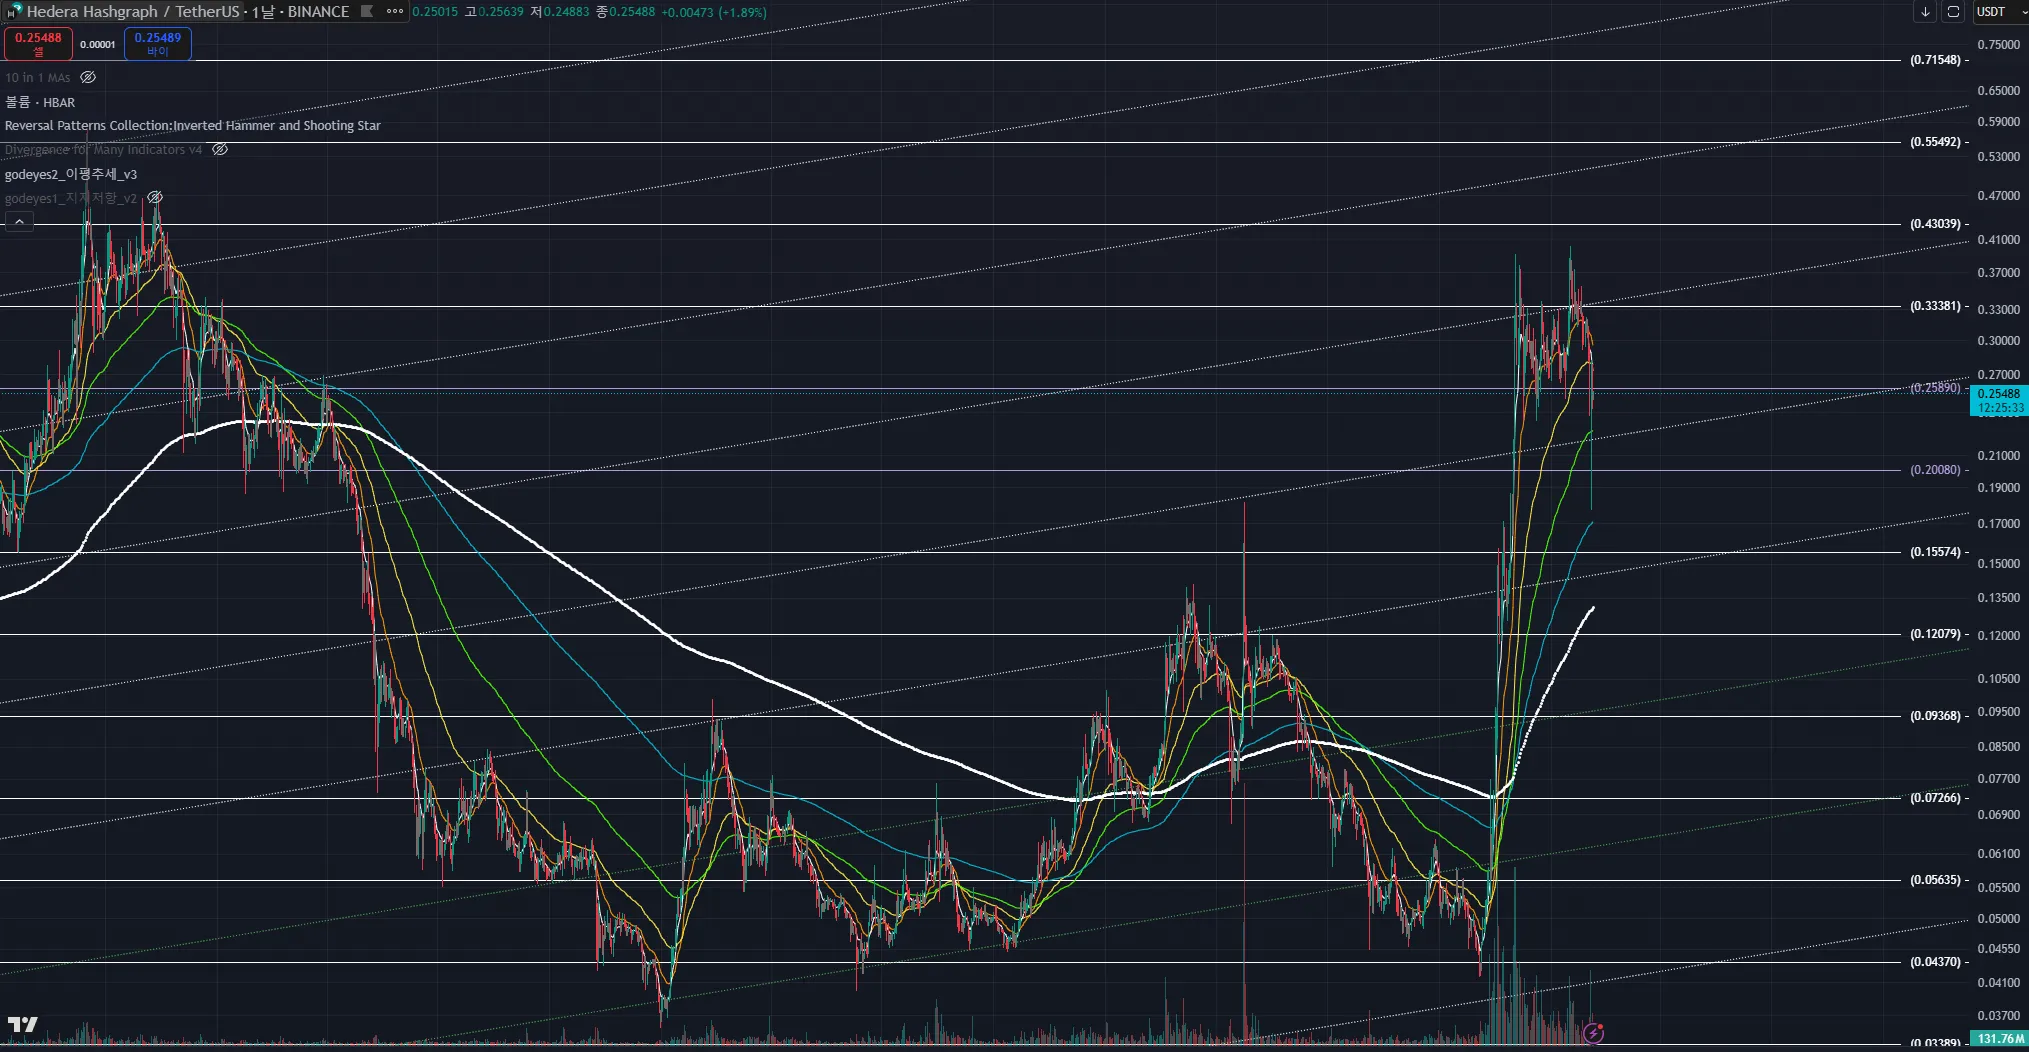
Task: Select the level label (0.20080)
Action: pyautogui.click(x=1935, y=470)
